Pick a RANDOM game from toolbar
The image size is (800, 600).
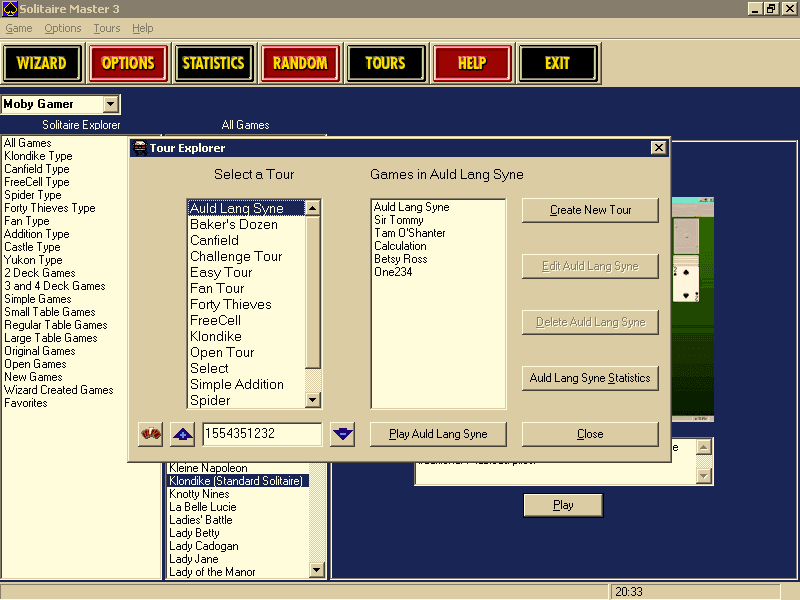300,63
